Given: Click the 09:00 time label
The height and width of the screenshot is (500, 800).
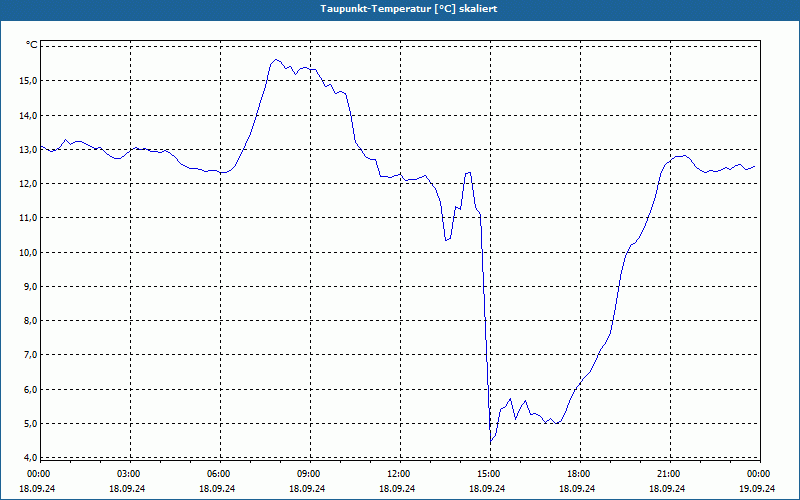Looking at the screenshot, I should [309, 474].
